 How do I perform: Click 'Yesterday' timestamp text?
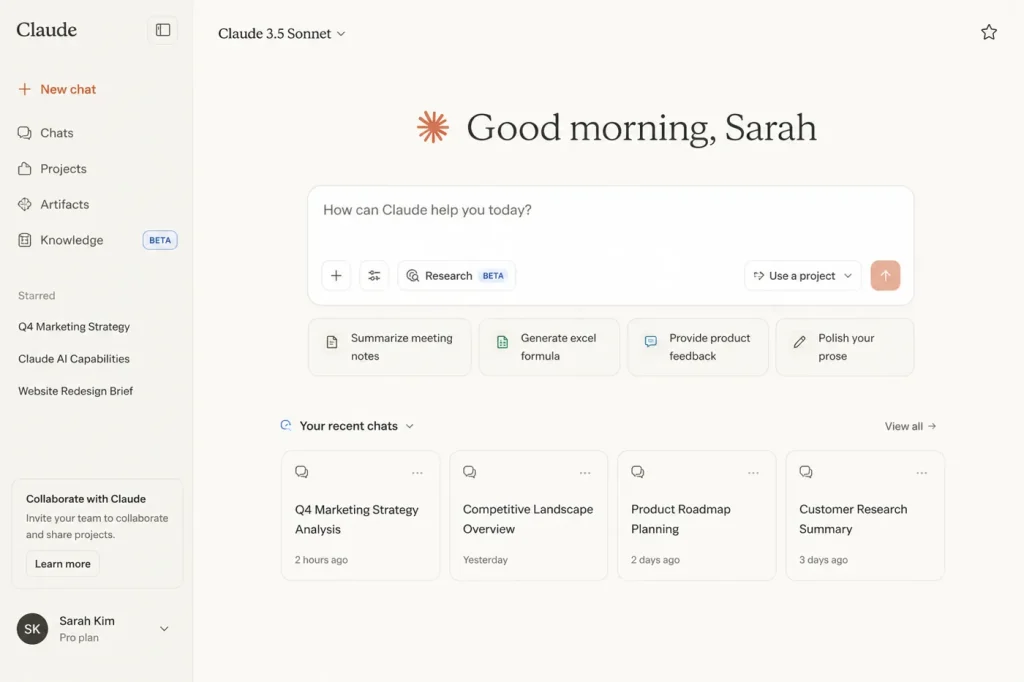(x=485, y=560)
